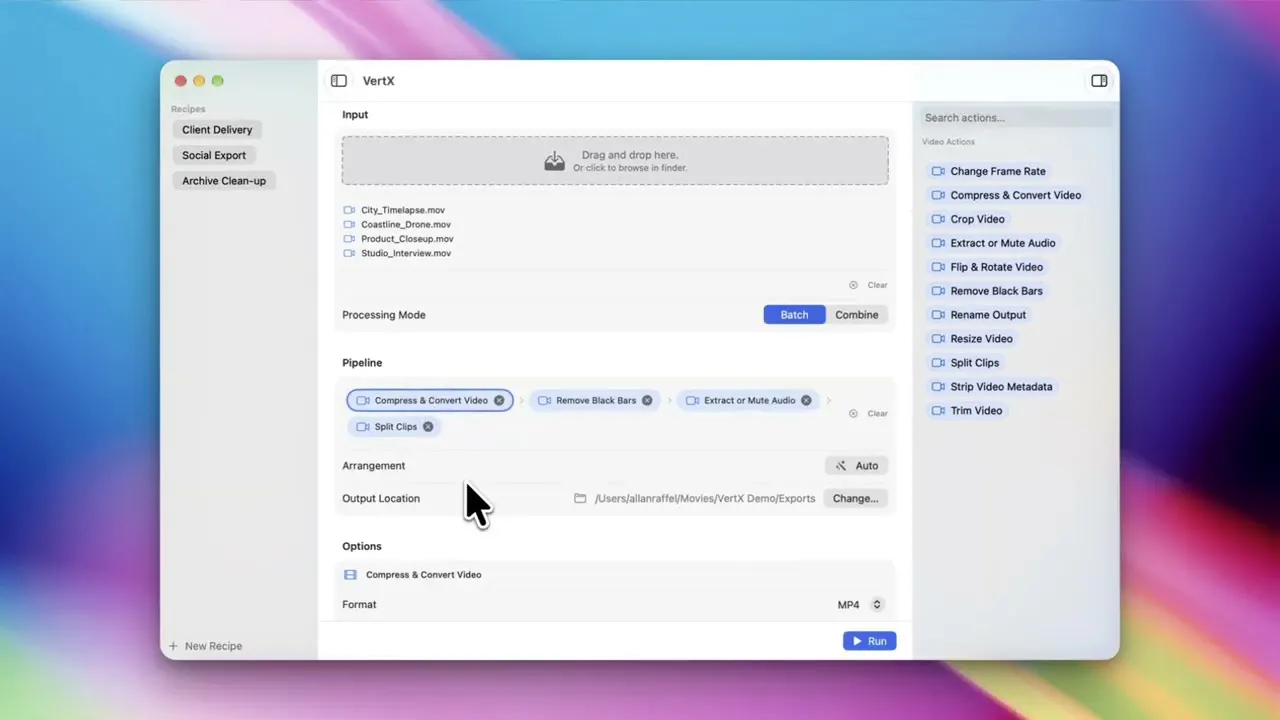Click the Change Frame Rate action icon
This screenshot has width=1280, height=720.
938,171
